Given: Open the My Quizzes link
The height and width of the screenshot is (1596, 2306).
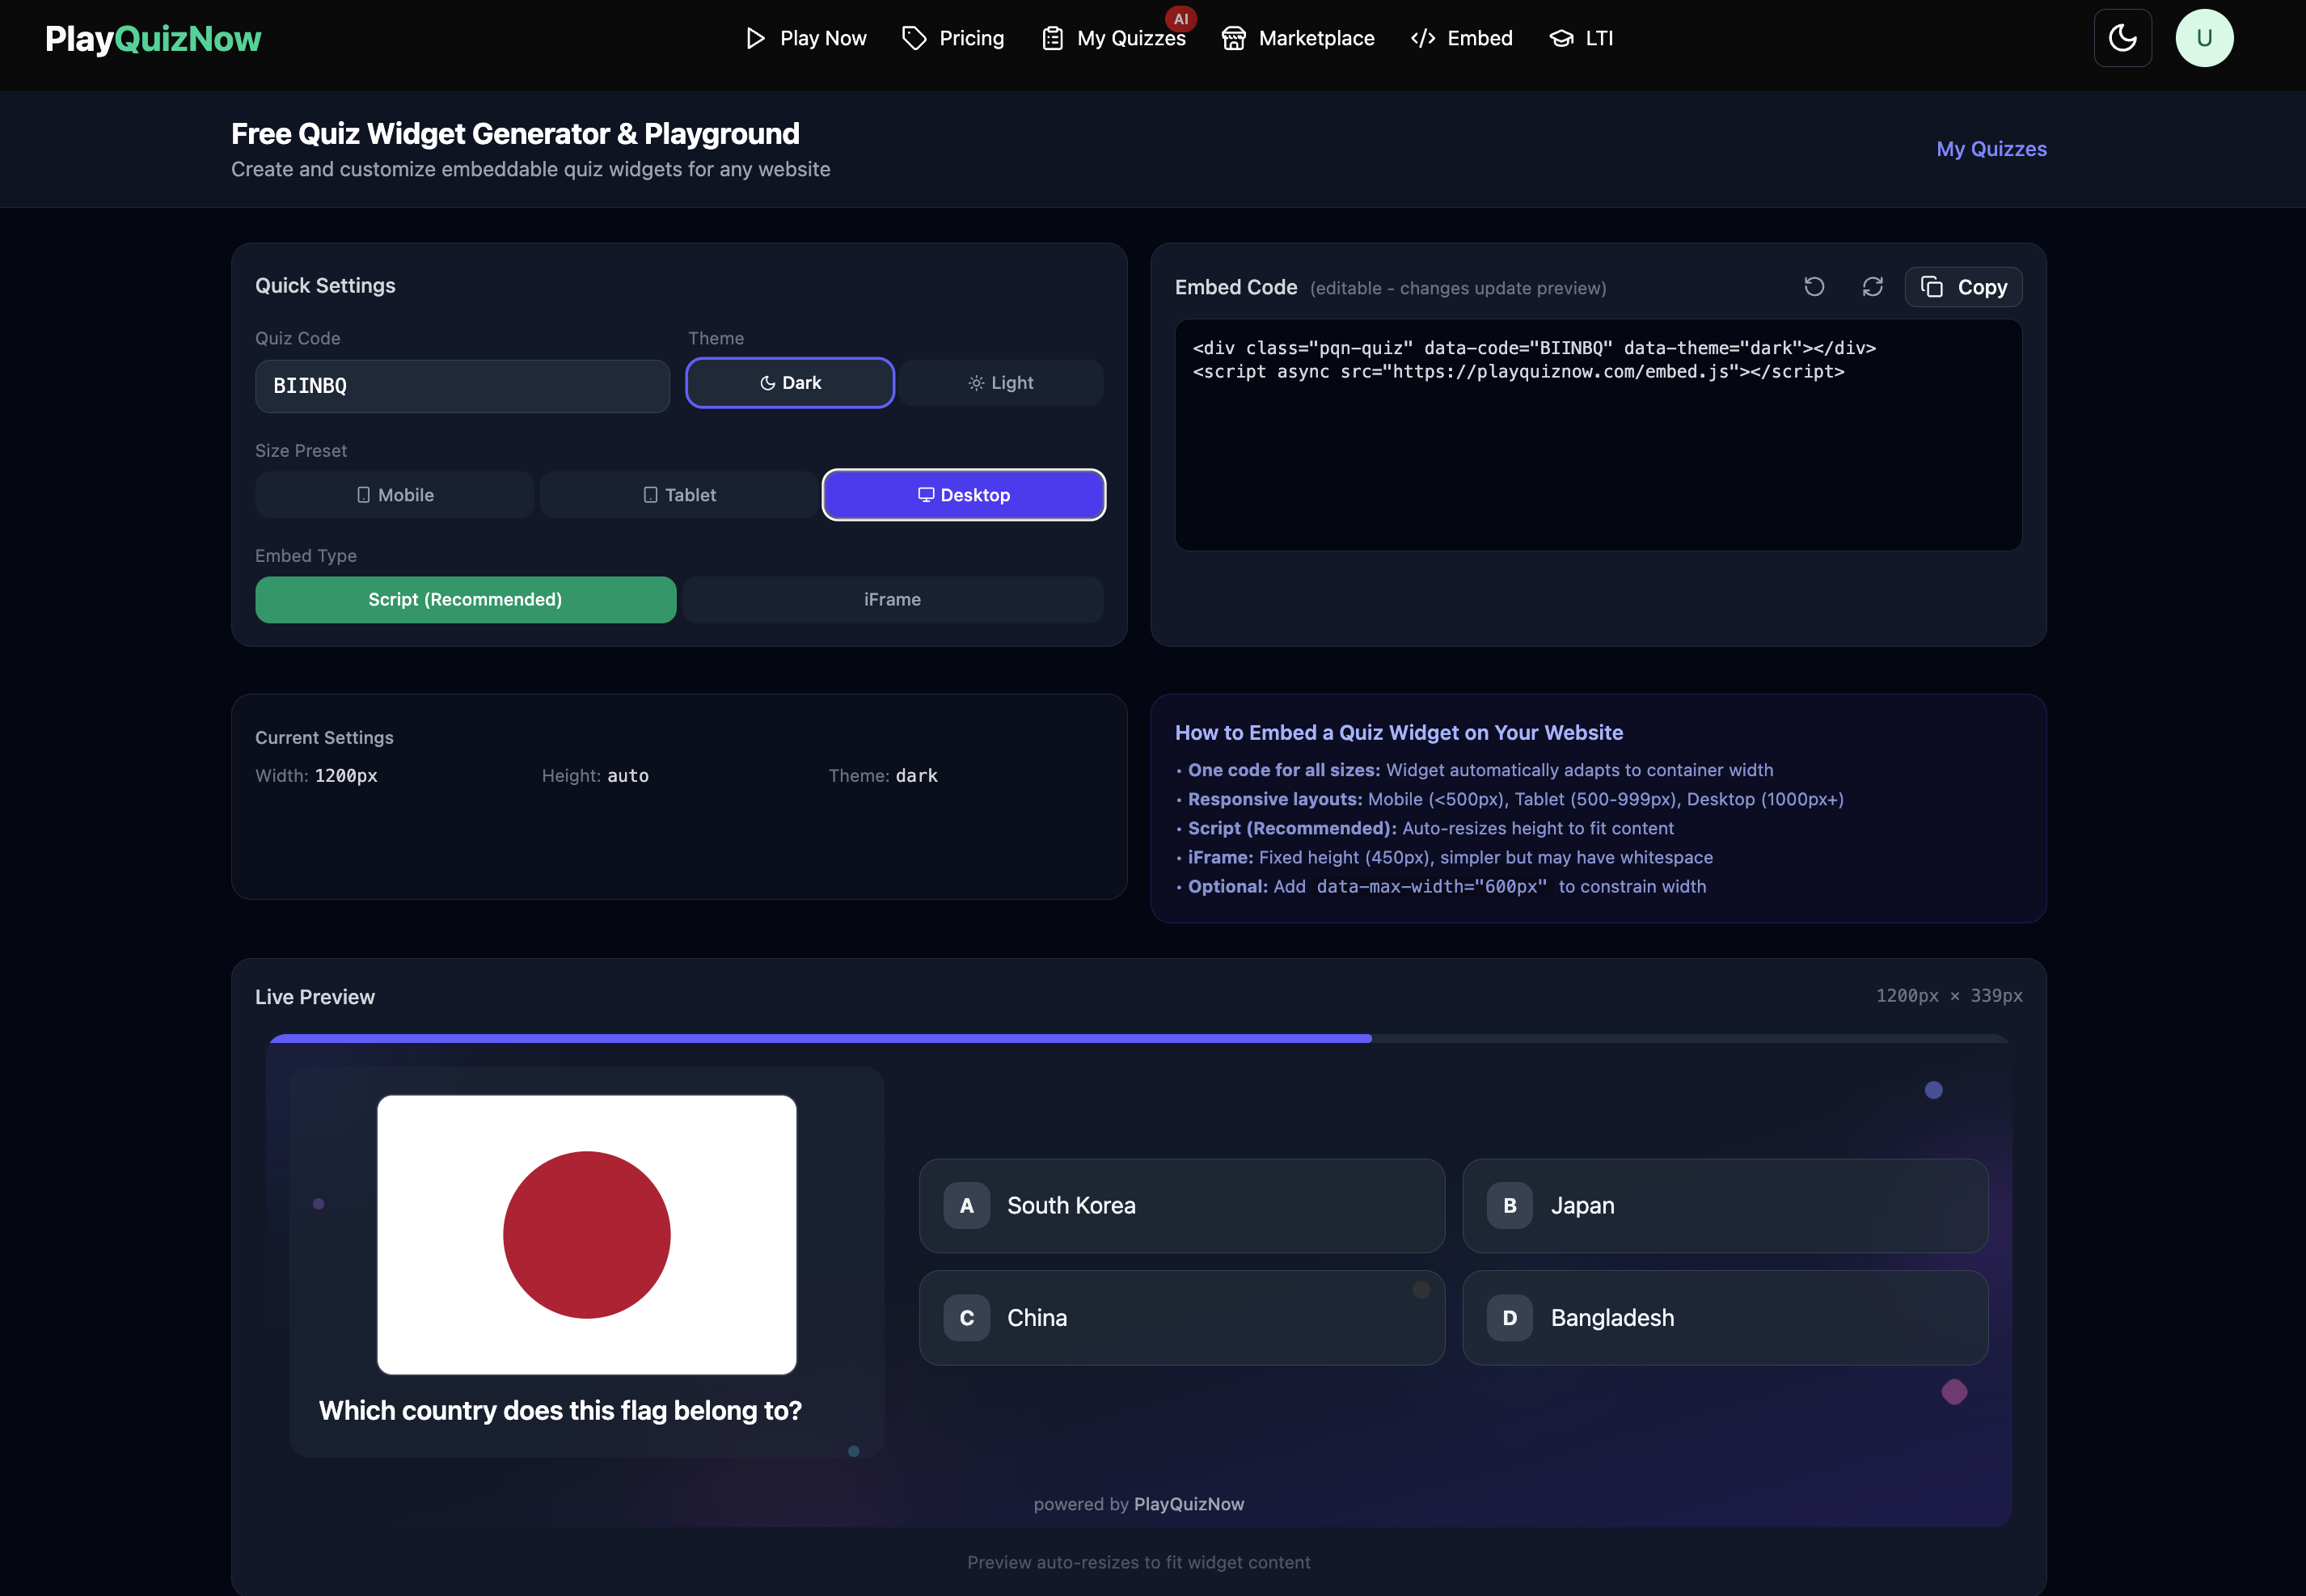Looking at the screenshot, I should coord(1991,148).
